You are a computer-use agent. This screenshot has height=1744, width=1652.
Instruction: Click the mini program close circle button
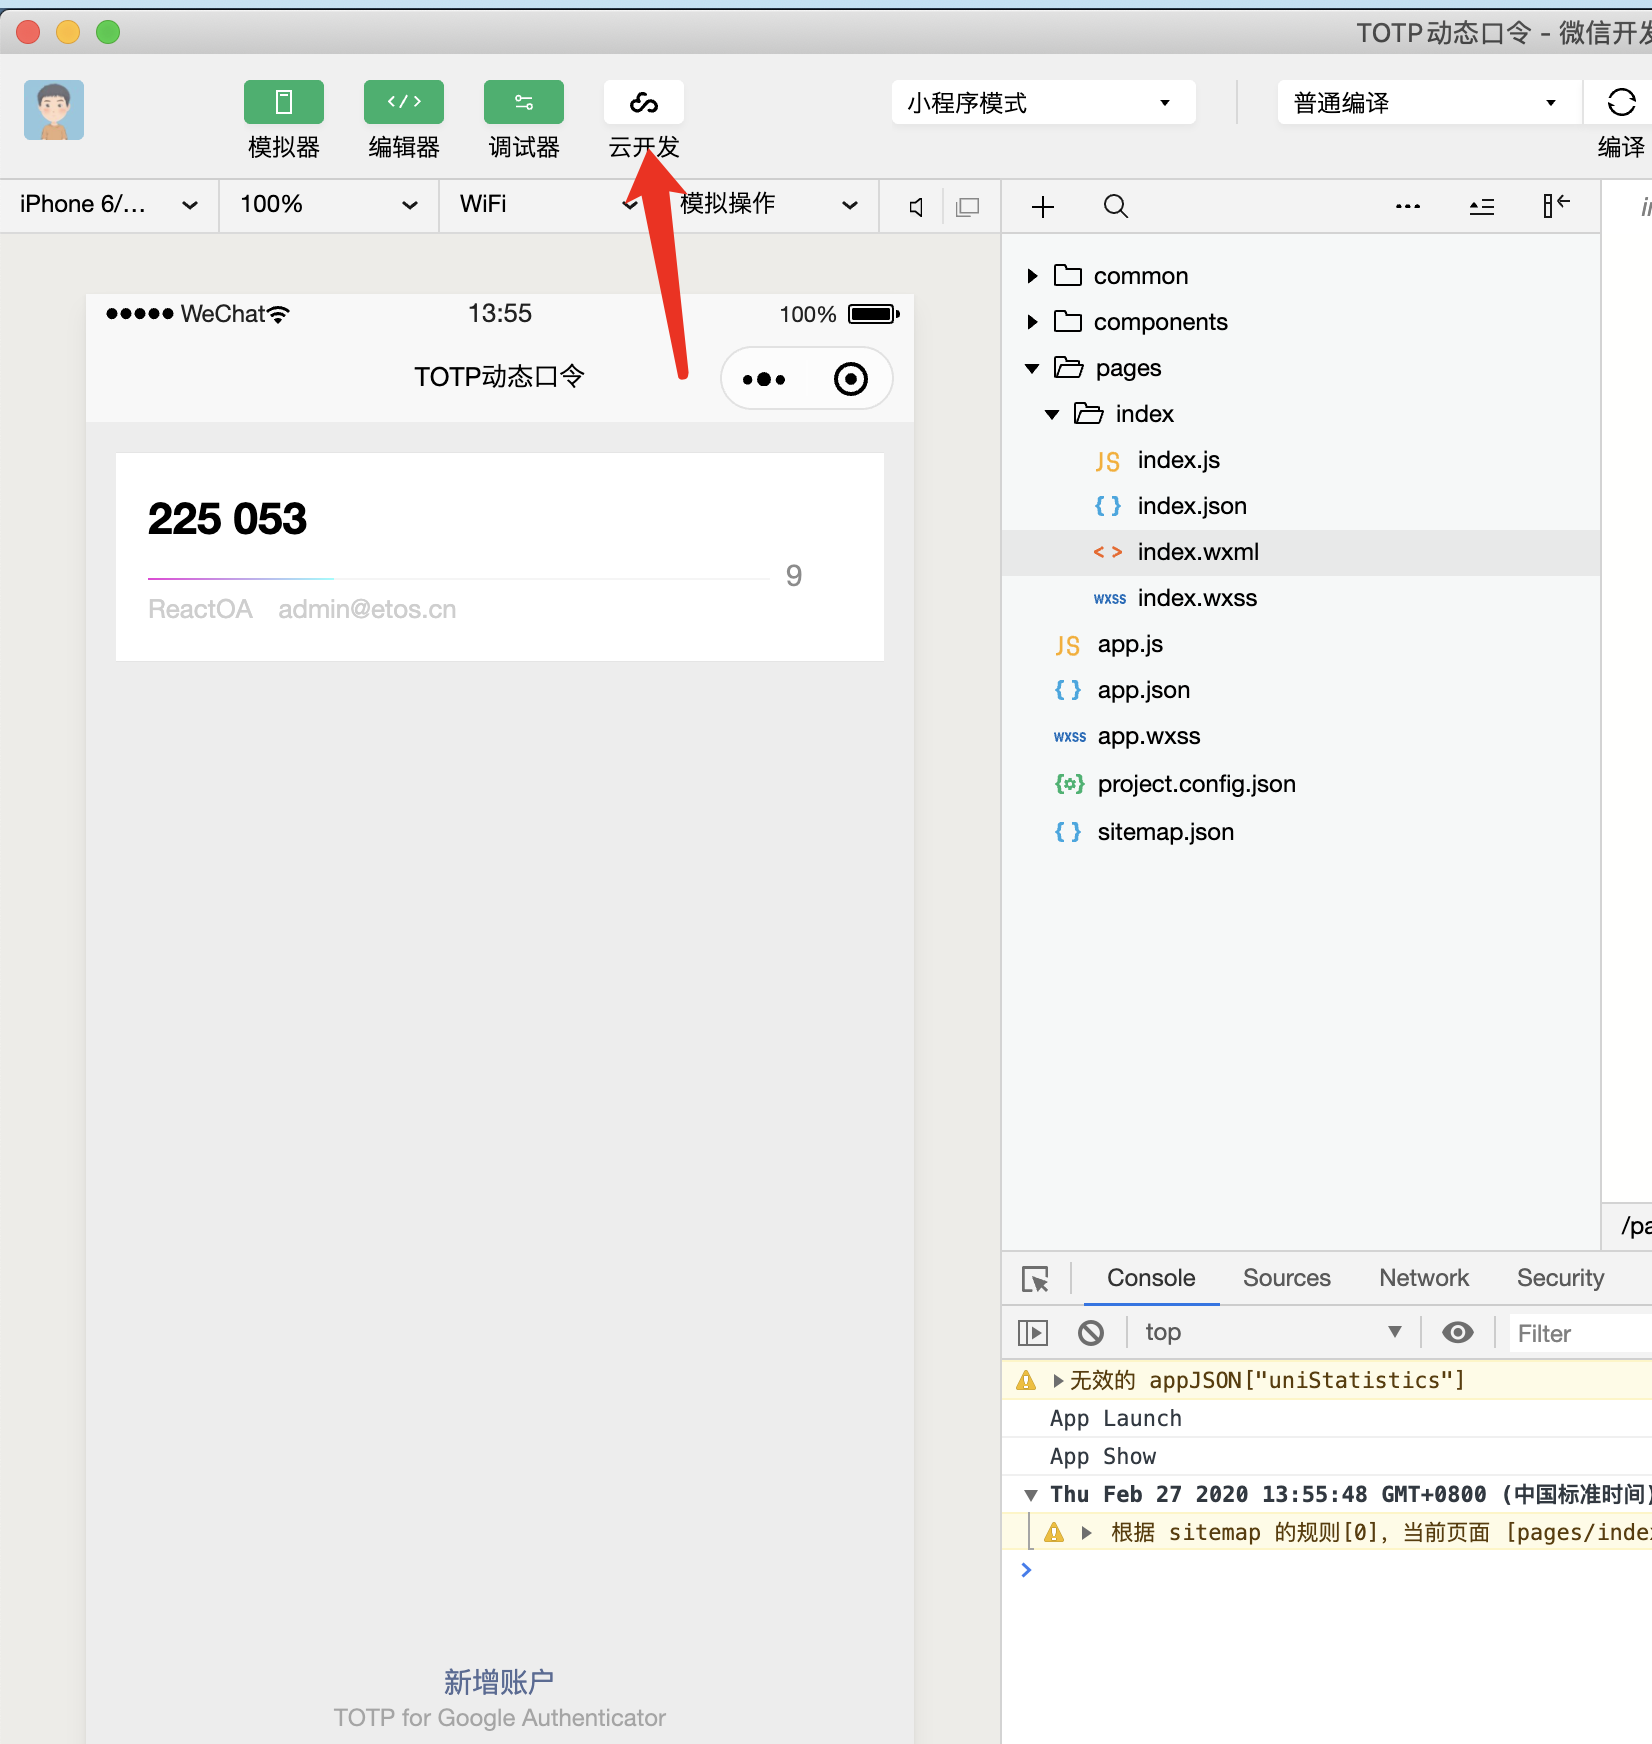click(x=851, y=379)
